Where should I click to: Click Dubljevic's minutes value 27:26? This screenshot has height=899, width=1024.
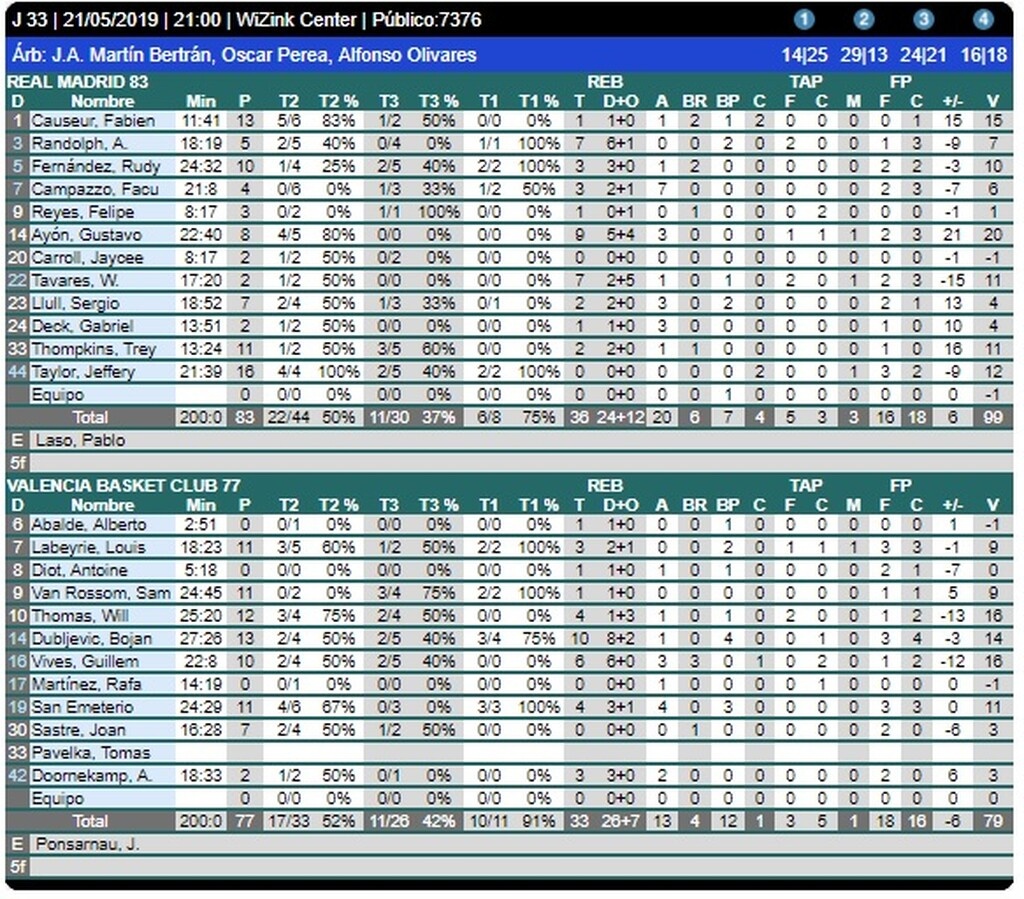(200, 639)
